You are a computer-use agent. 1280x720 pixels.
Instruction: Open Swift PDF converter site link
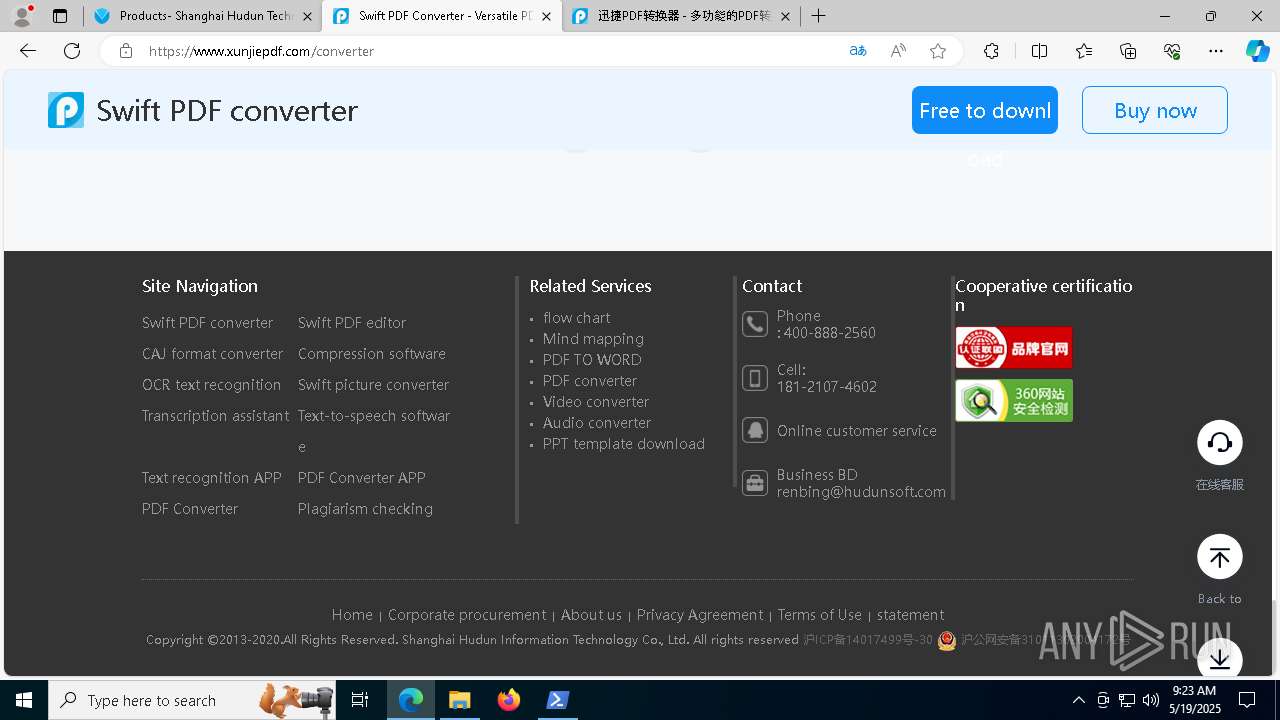207,323
